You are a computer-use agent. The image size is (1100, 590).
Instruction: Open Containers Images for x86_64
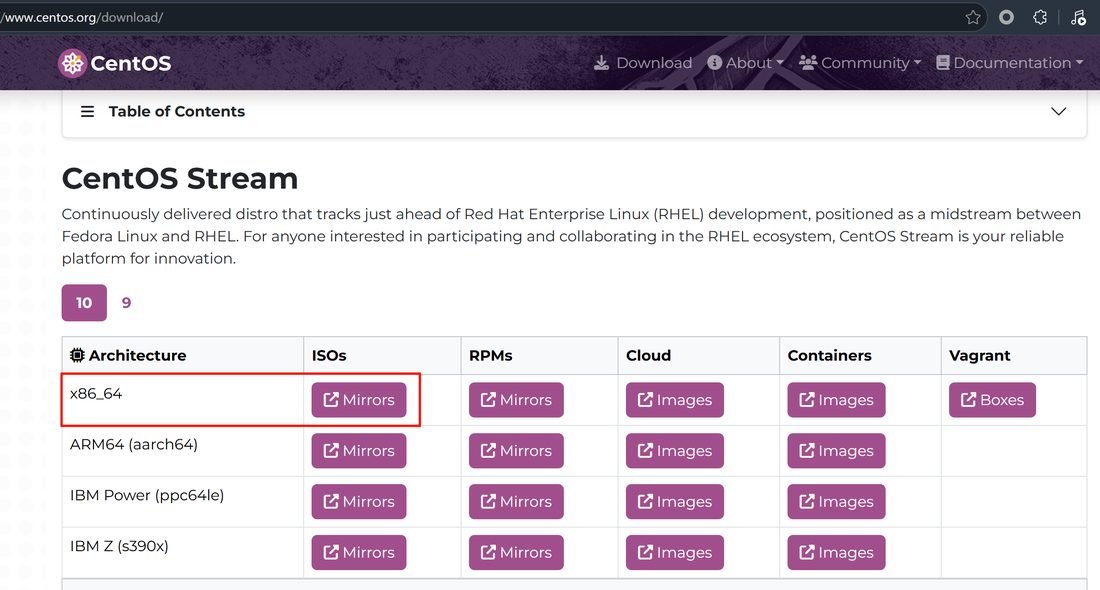click(x=836, y=400)
